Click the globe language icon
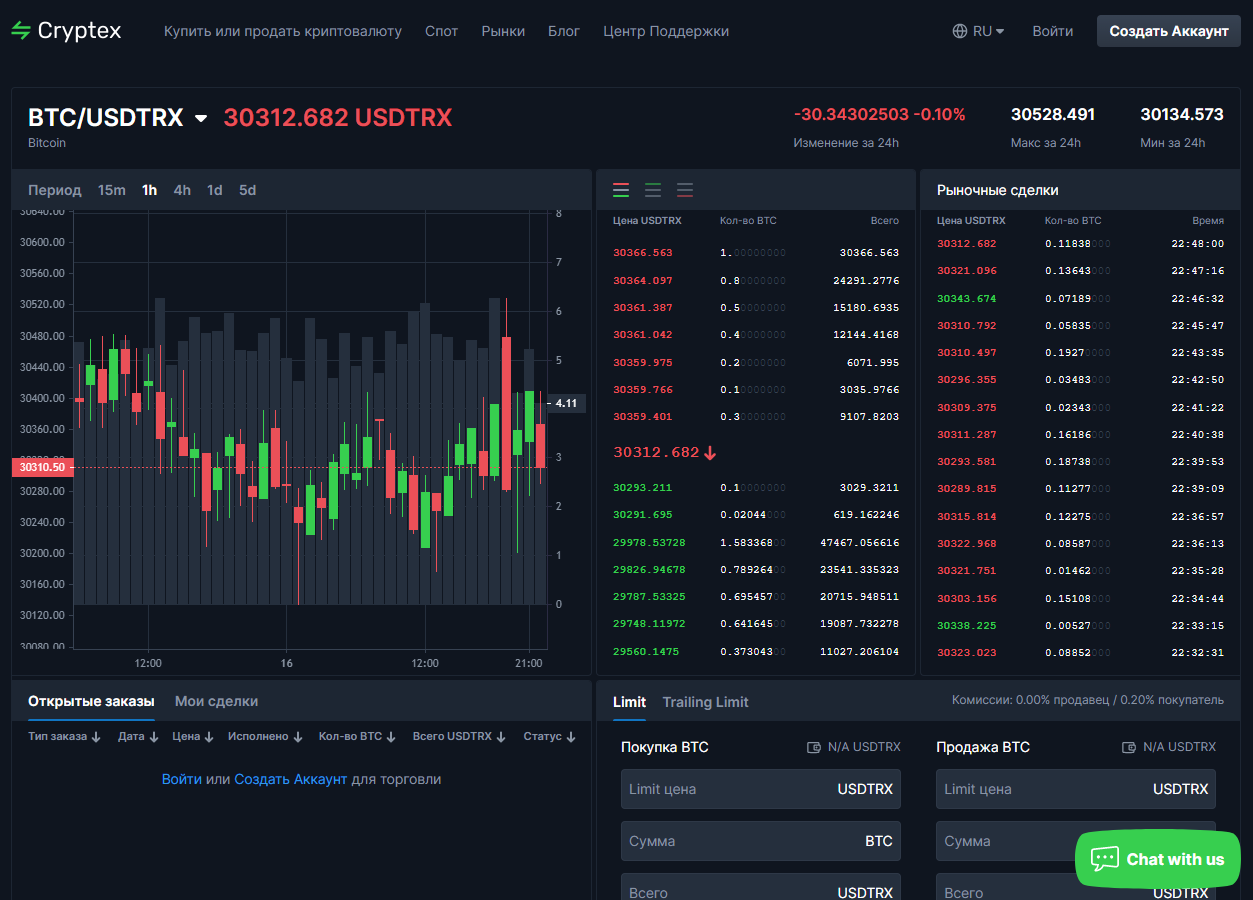Viewport: 1253px width, 900px height. tap(960, 31)
